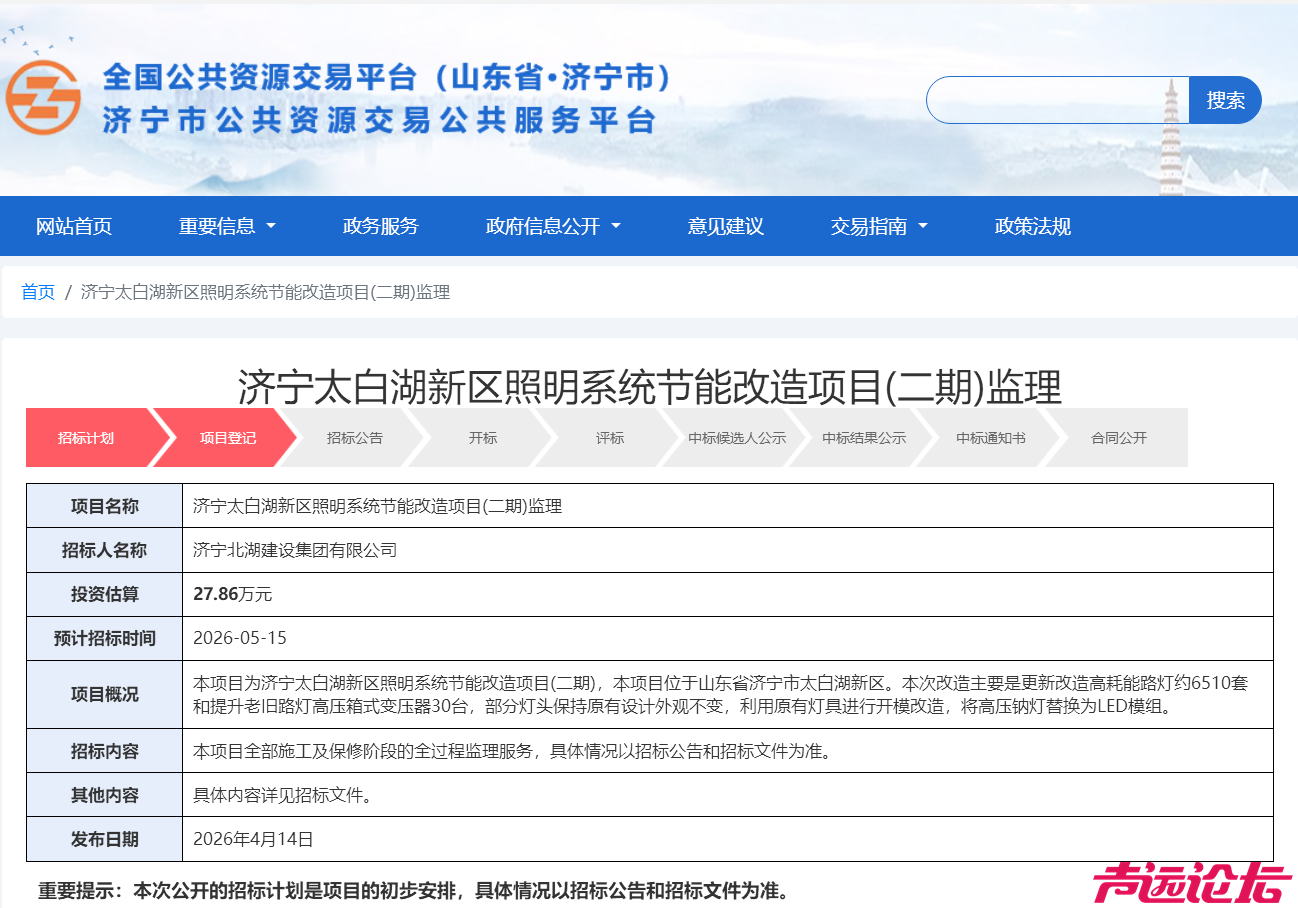This screenshot has width=1298, height=908.
Task: Open the 招标公告 stage tab
Action: click(355, 437)
